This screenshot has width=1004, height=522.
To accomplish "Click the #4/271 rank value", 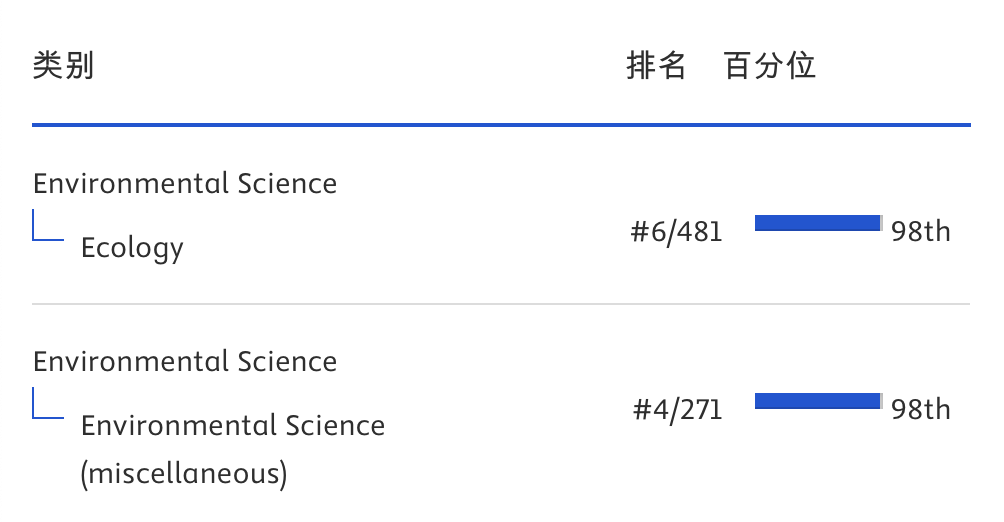I will [x=677, y=409].
